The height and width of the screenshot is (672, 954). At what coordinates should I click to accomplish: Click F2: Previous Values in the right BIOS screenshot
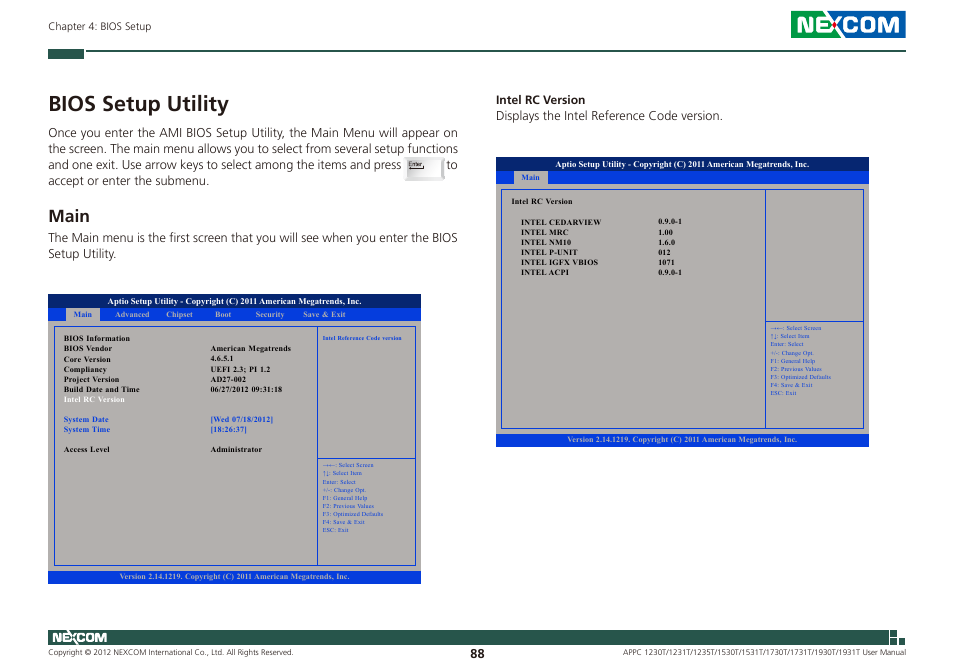(796, 369)
